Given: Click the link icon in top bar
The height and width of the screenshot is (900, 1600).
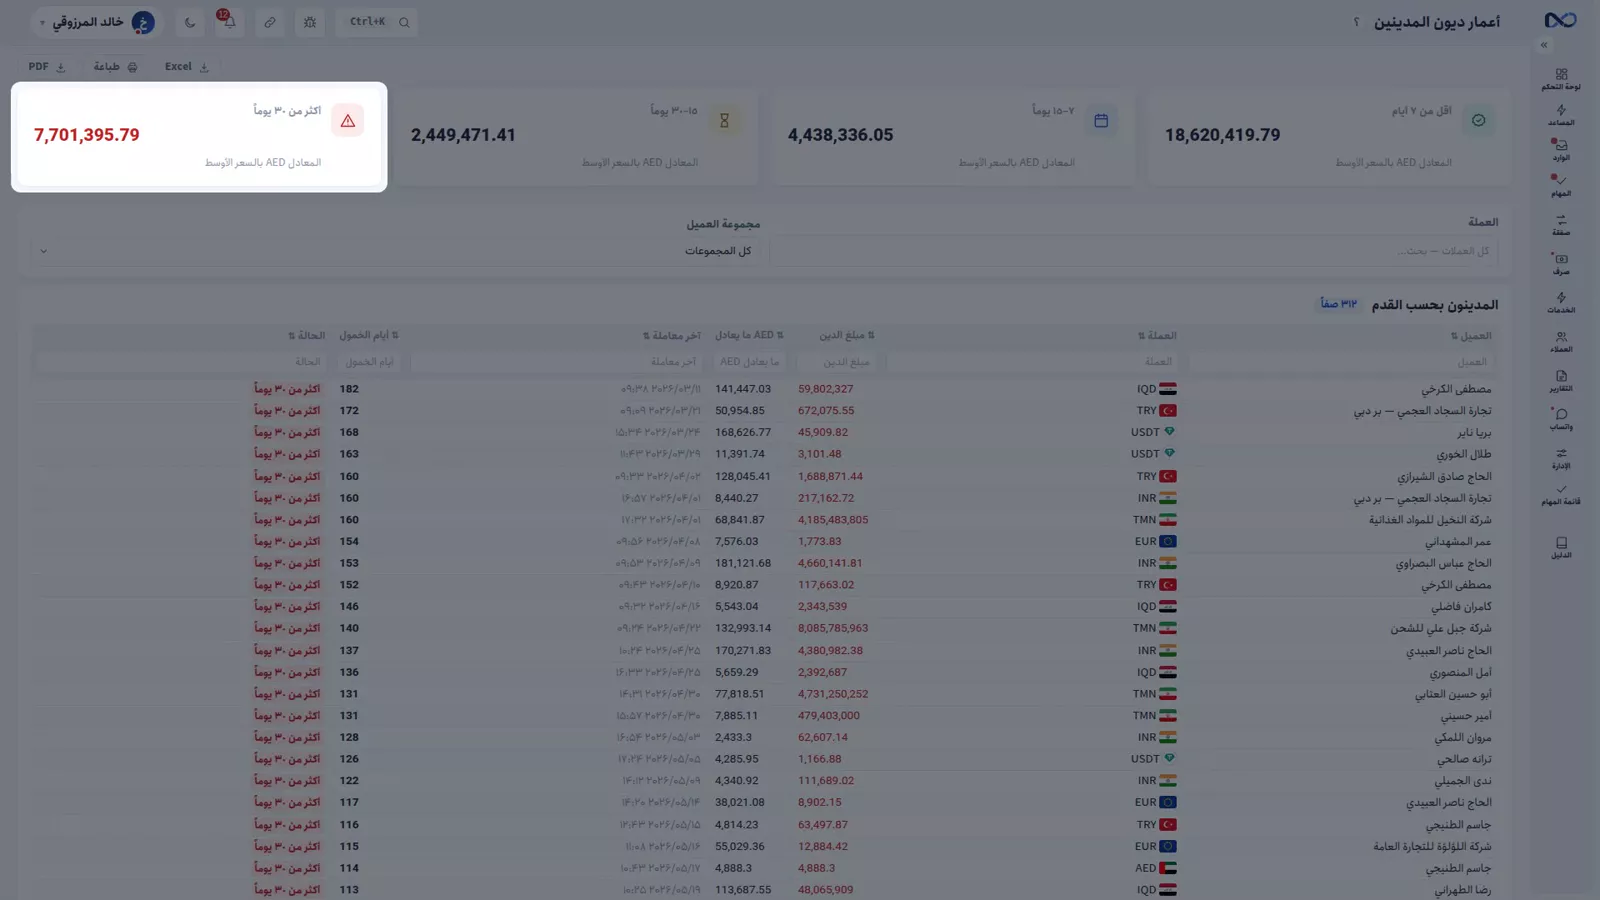Looking at the screenshot, I should 270,22.
